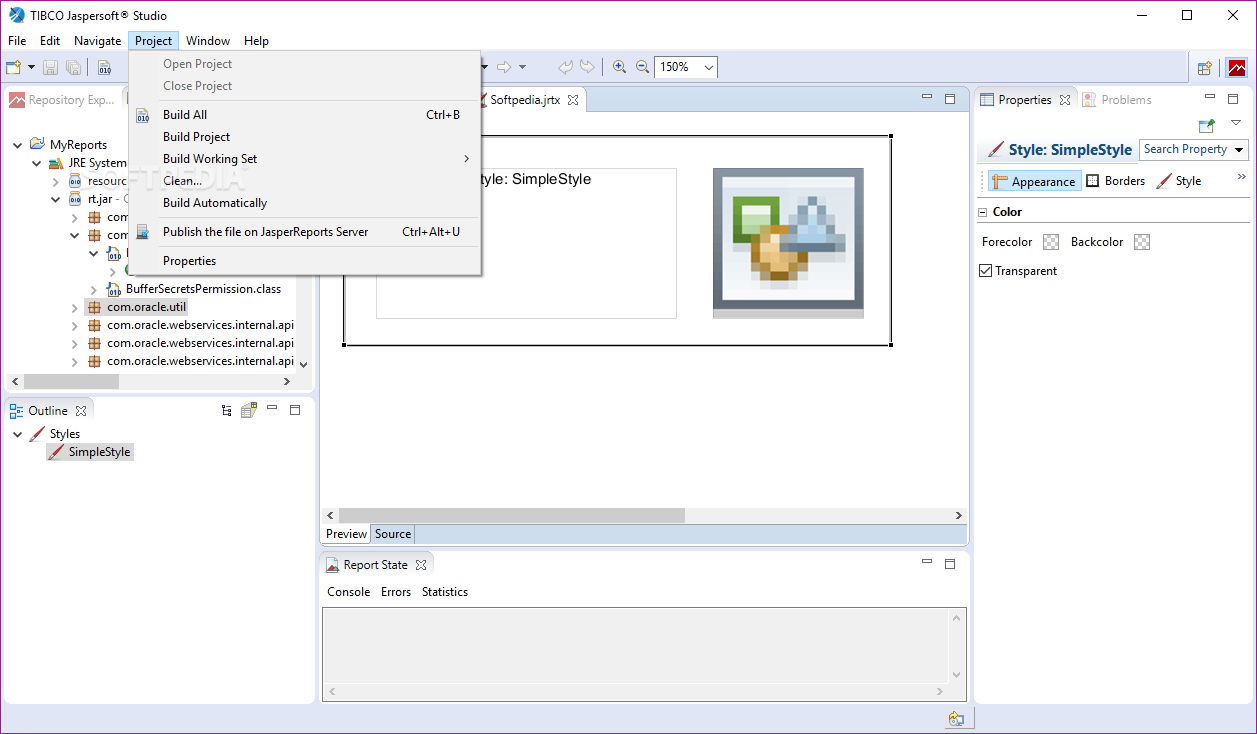1257x734 pixels.
Task: Expand the com.oracle.util package
Action: pyautogui.click(x=74, y=308)
